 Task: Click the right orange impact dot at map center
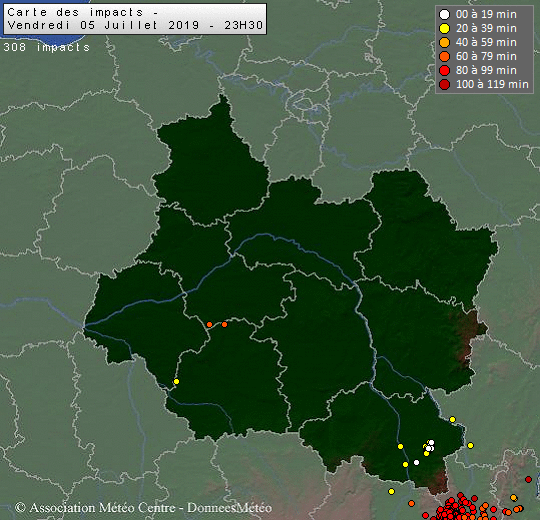point(225,324)
